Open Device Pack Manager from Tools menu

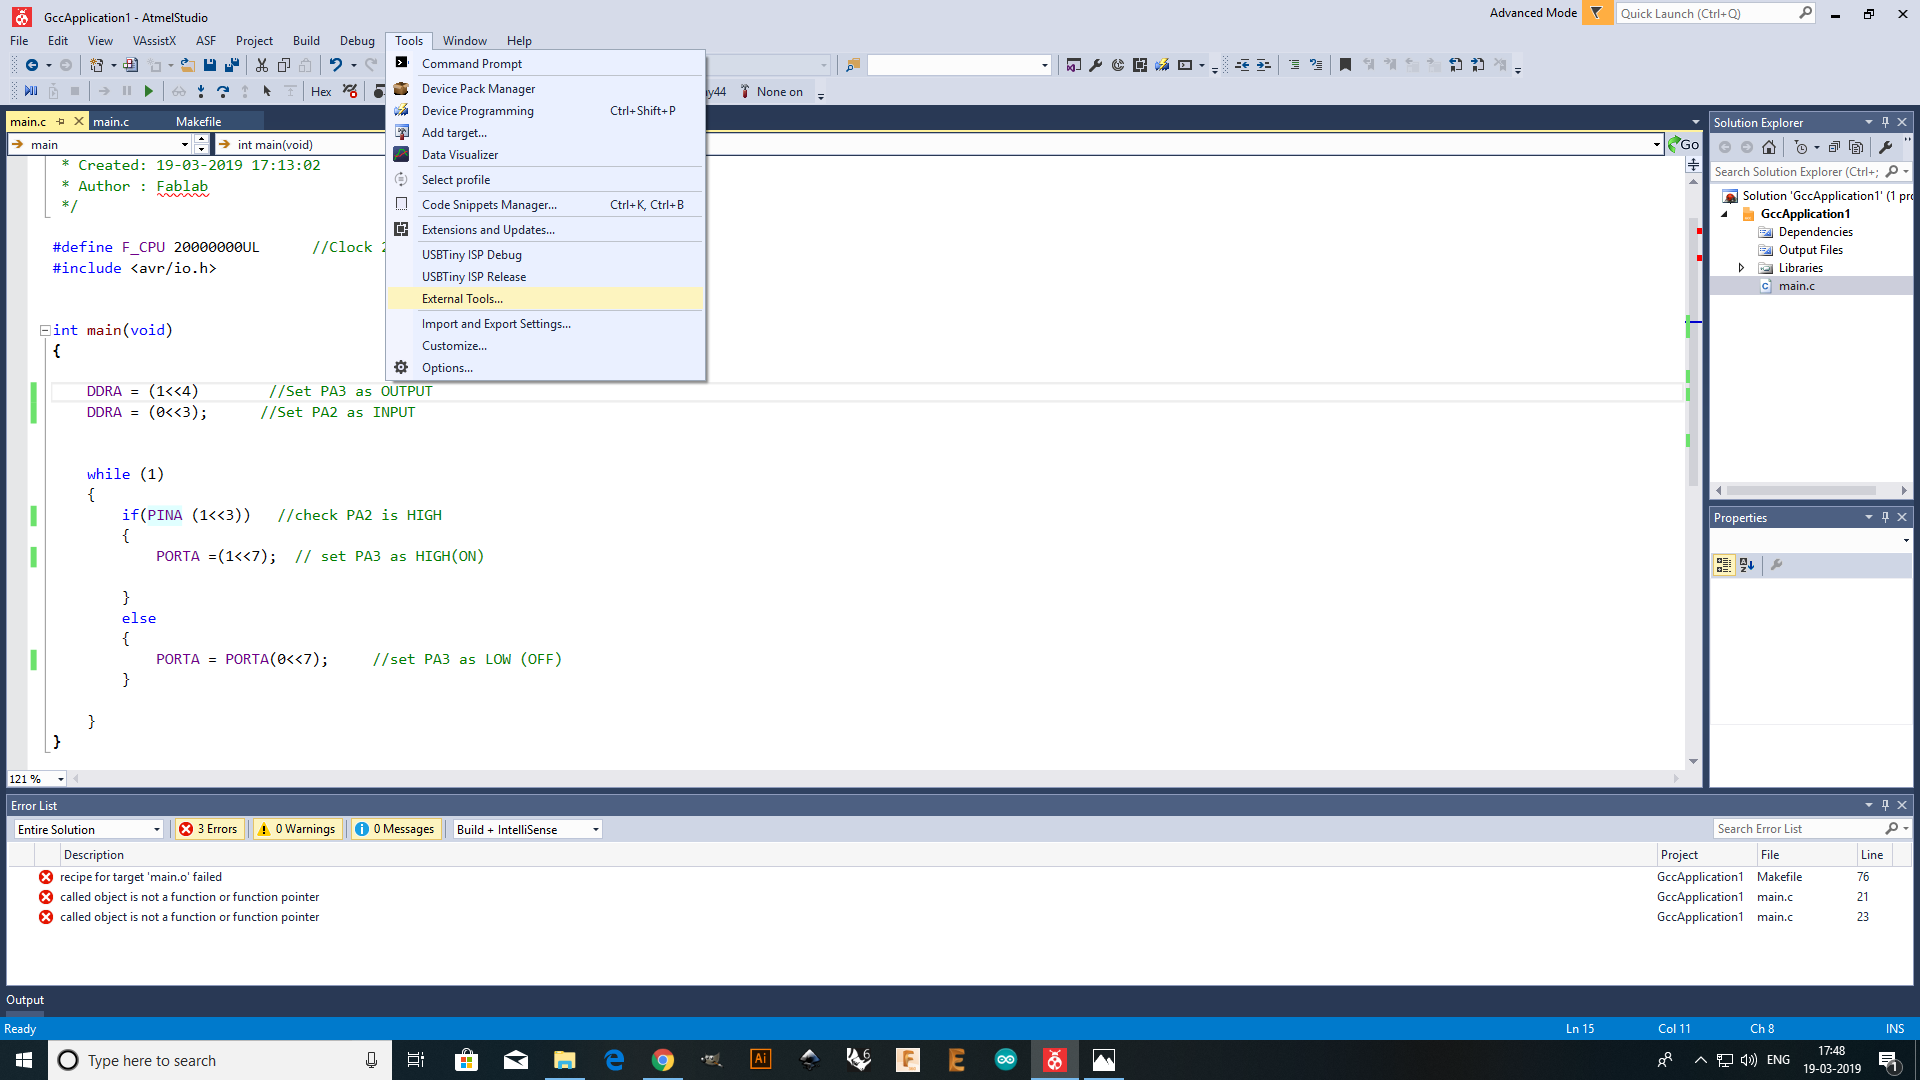pyautogui.click(x=478, y=89)
